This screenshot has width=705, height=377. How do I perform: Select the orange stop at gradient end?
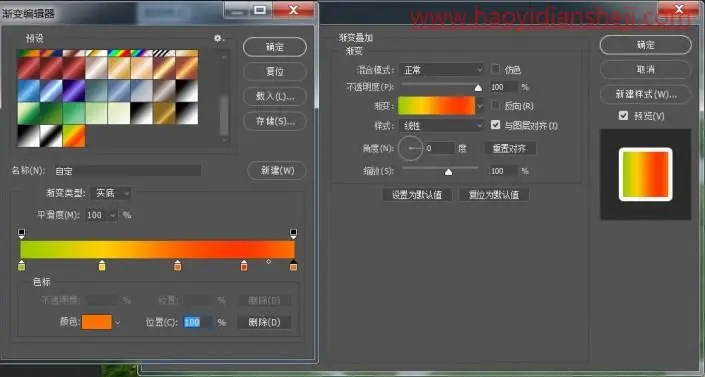(293, 265)
